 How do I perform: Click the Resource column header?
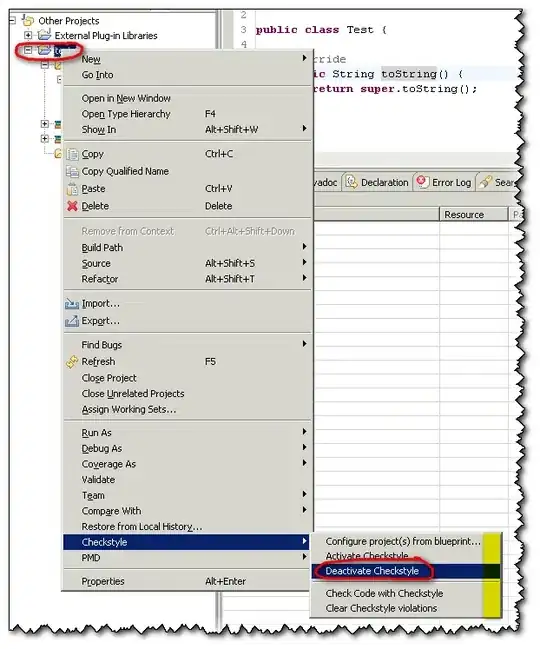click(474, 215)
